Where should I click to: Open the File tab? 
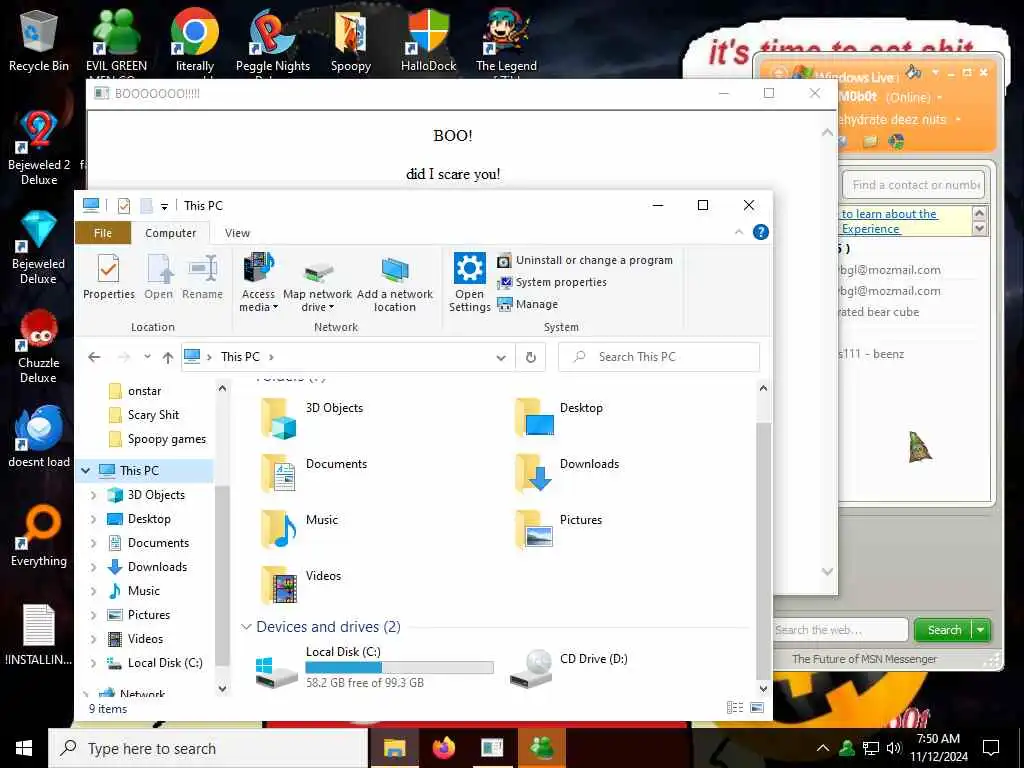103,233
